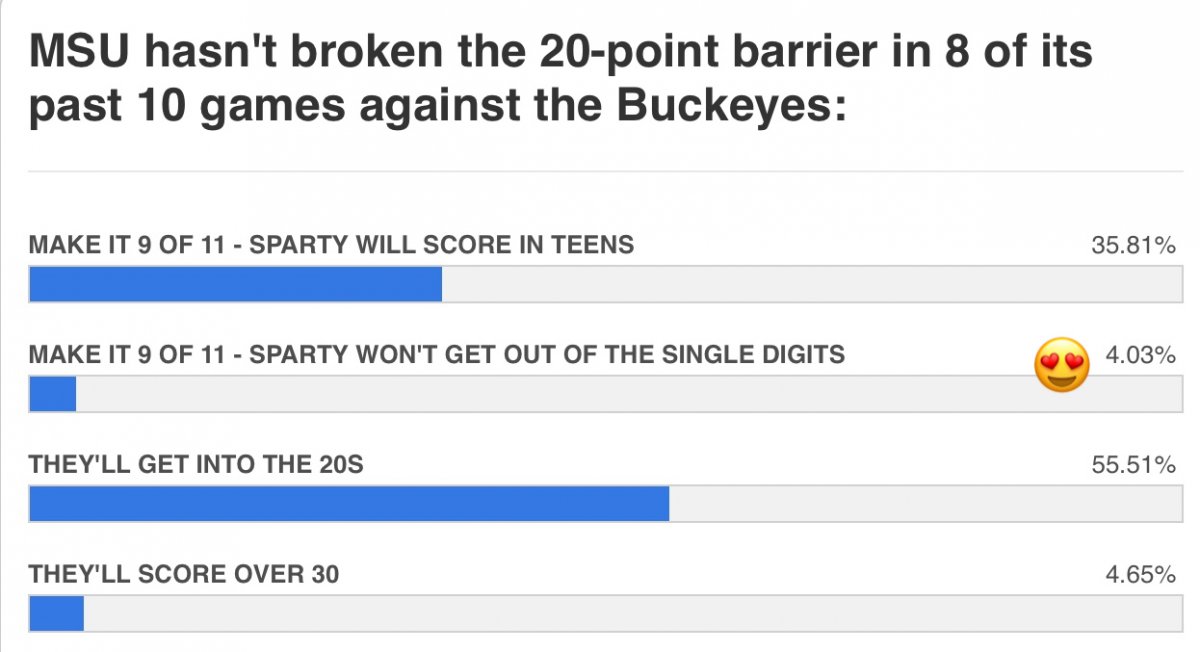Viewport: 1200px width, 652px height.
Task: Click the 4.65% result value
Action: tap(1140, 574)
